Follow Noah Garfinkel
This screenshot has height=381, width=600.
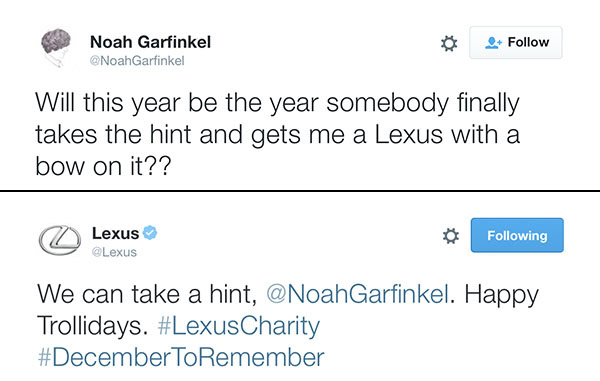(x=516, y=42)
